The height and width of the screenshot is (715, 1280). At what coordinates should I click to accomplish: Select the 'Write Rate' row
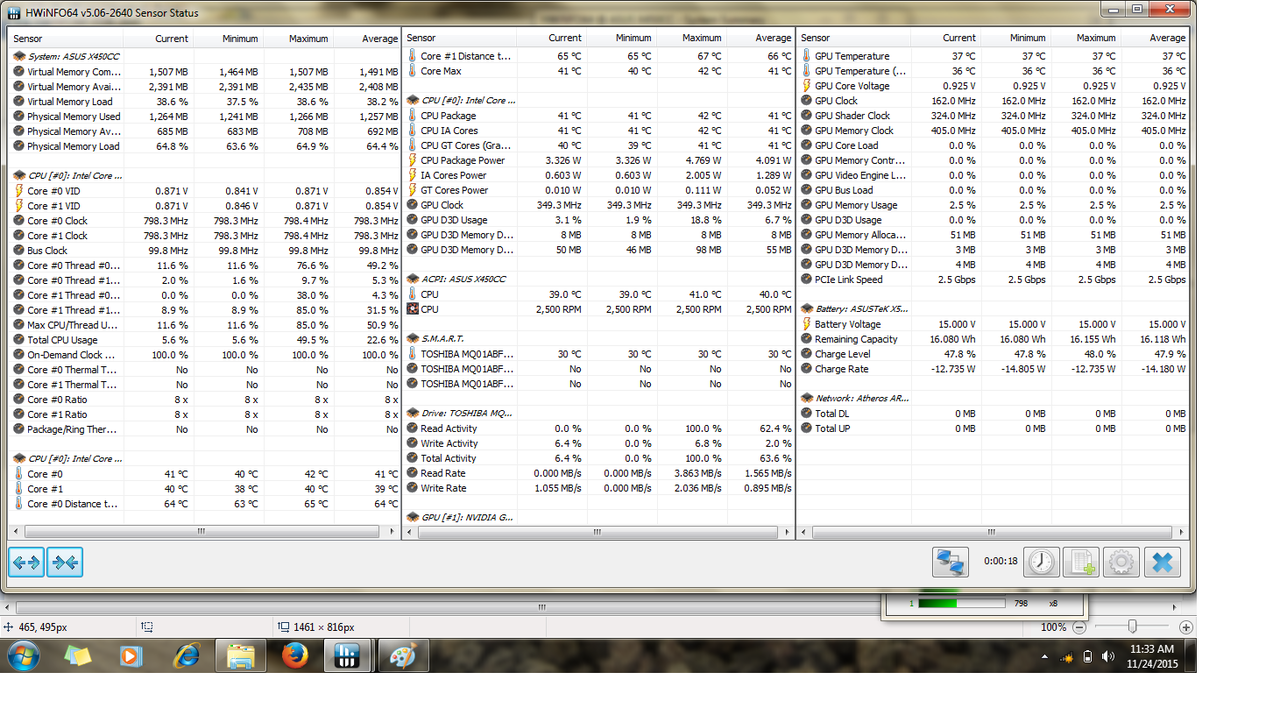tap(598, 488)
